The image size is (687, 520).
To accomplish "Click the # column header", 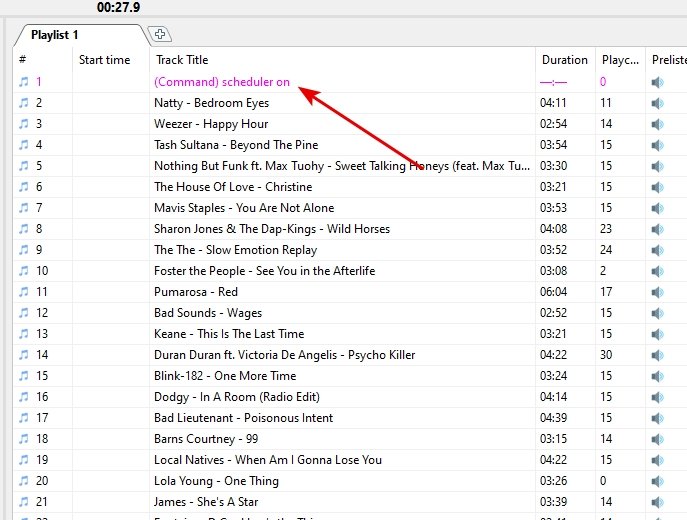I will point(22,60).
